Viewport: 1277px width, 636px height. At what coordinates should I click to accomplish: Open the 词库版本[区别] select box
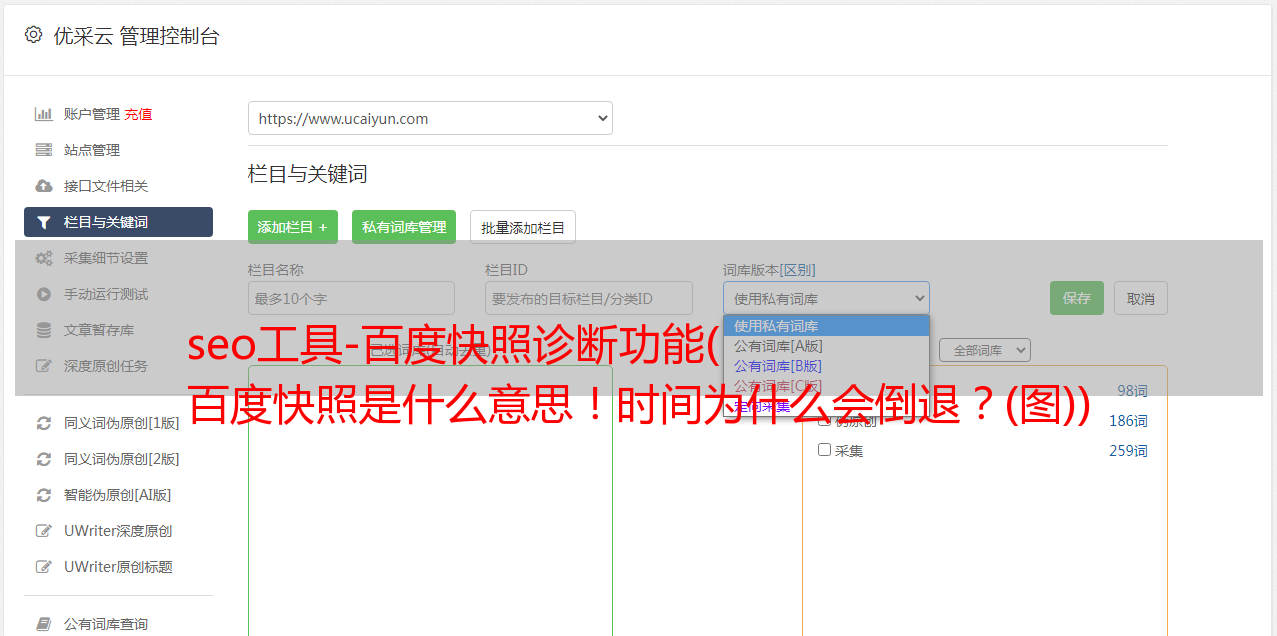pyautogui.click(x=826, y=298)
